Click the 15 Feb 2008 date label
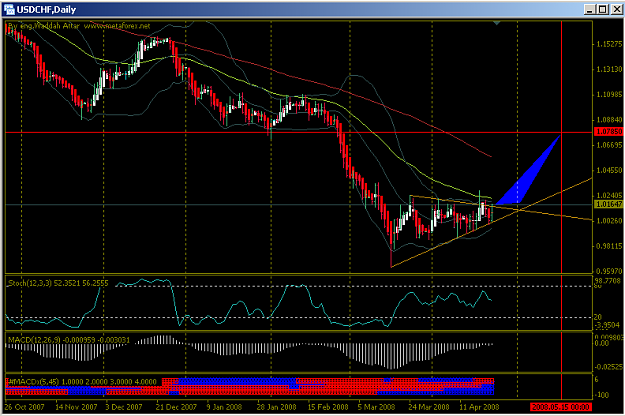 (328, 407)
